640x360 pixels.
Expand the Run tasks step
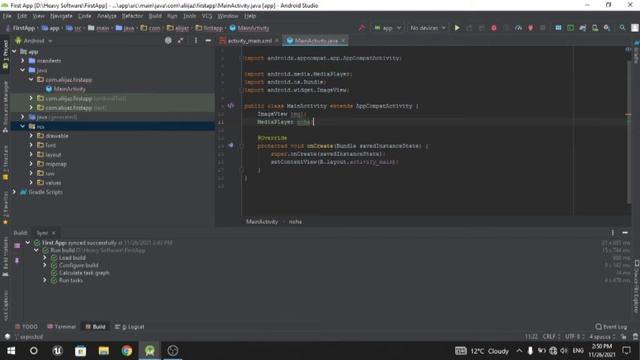pyautogui.click(x=44, y=280)
